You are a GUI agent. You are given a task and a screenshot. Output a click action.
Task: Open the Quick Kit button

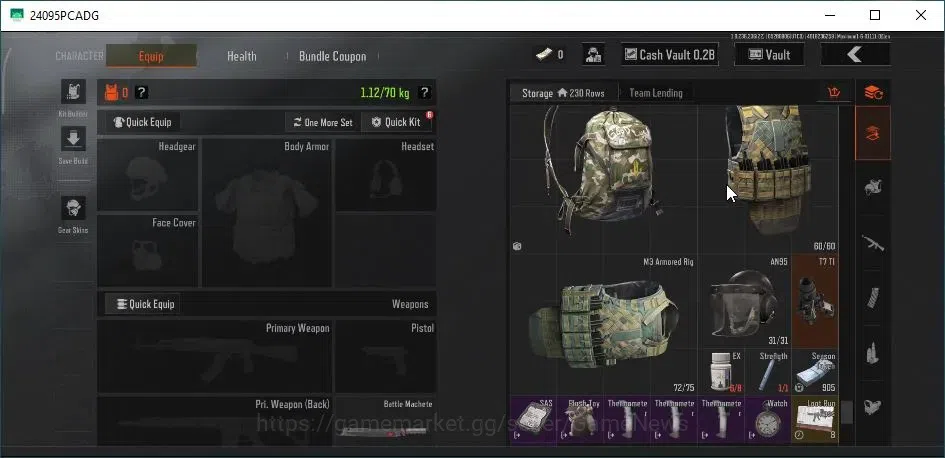coord(397,122)
